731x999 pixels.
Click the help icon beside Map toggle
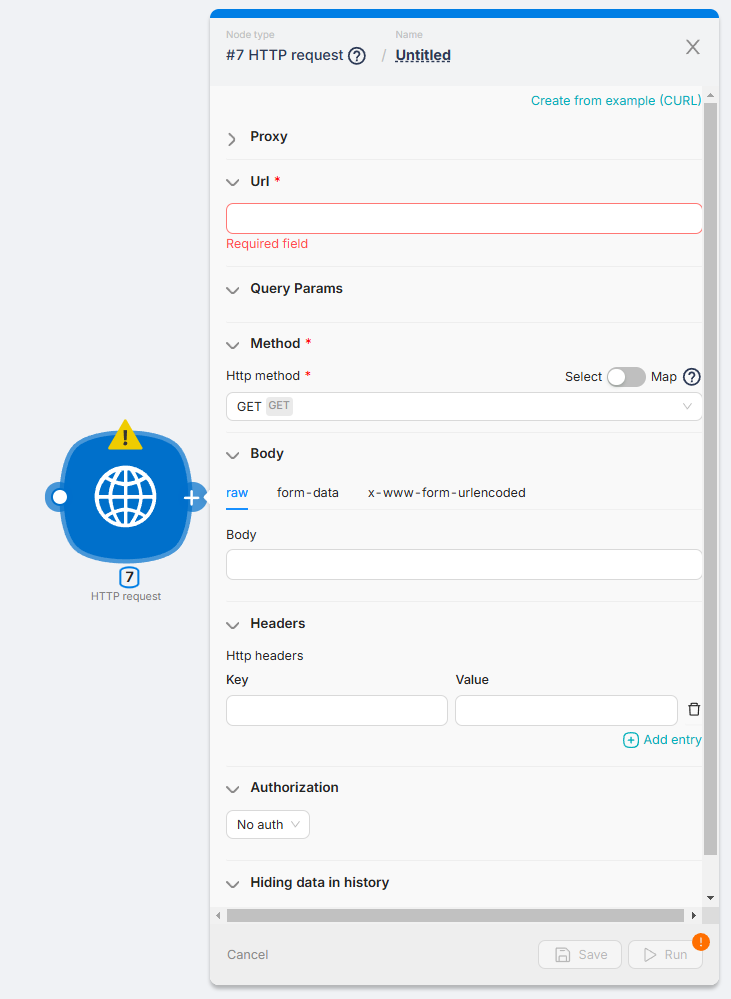click(691, 377)
